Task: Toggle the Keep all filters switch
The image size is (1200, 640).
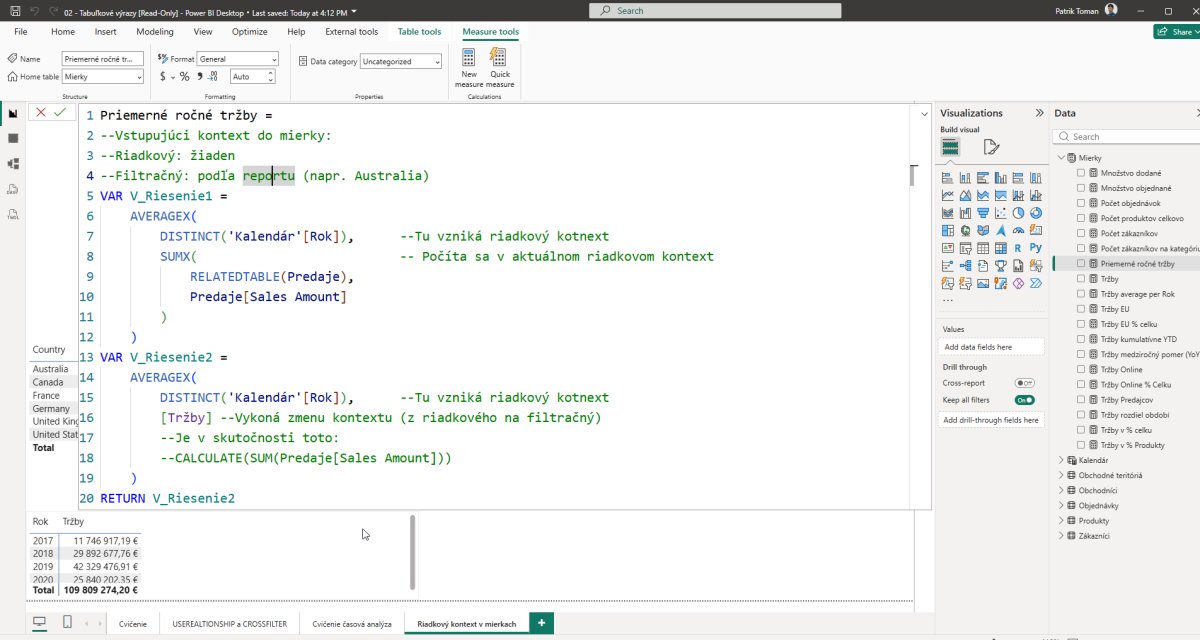Action: click(1024, 400)
